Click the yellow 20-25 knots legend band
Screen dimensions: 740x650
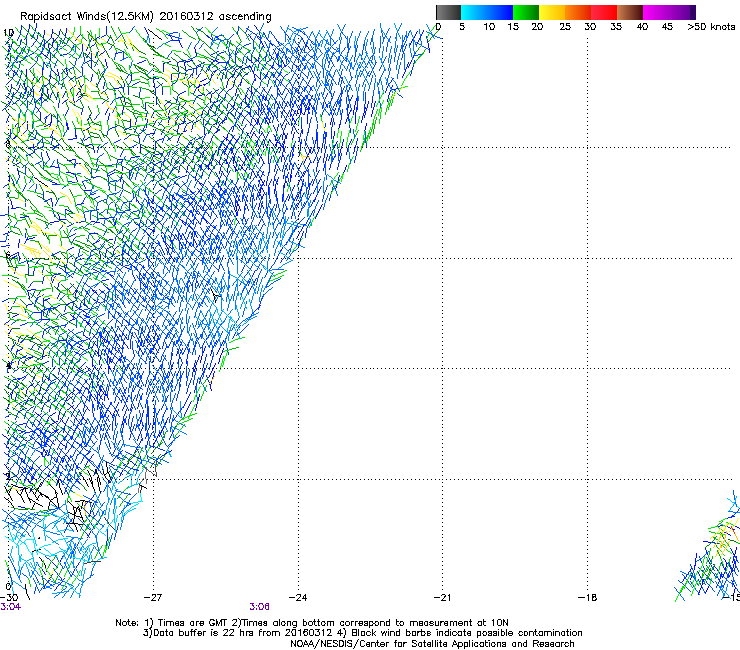(552, 12)
